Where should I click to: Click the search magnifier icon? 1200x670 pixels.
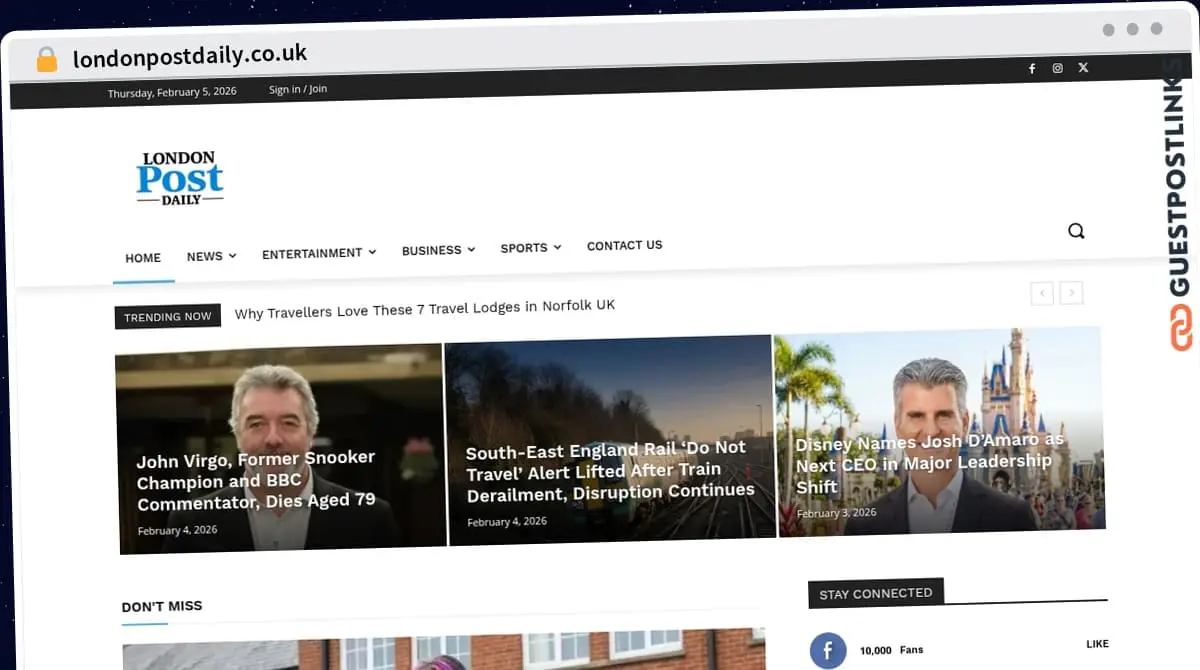click(x=1076, y=231)
